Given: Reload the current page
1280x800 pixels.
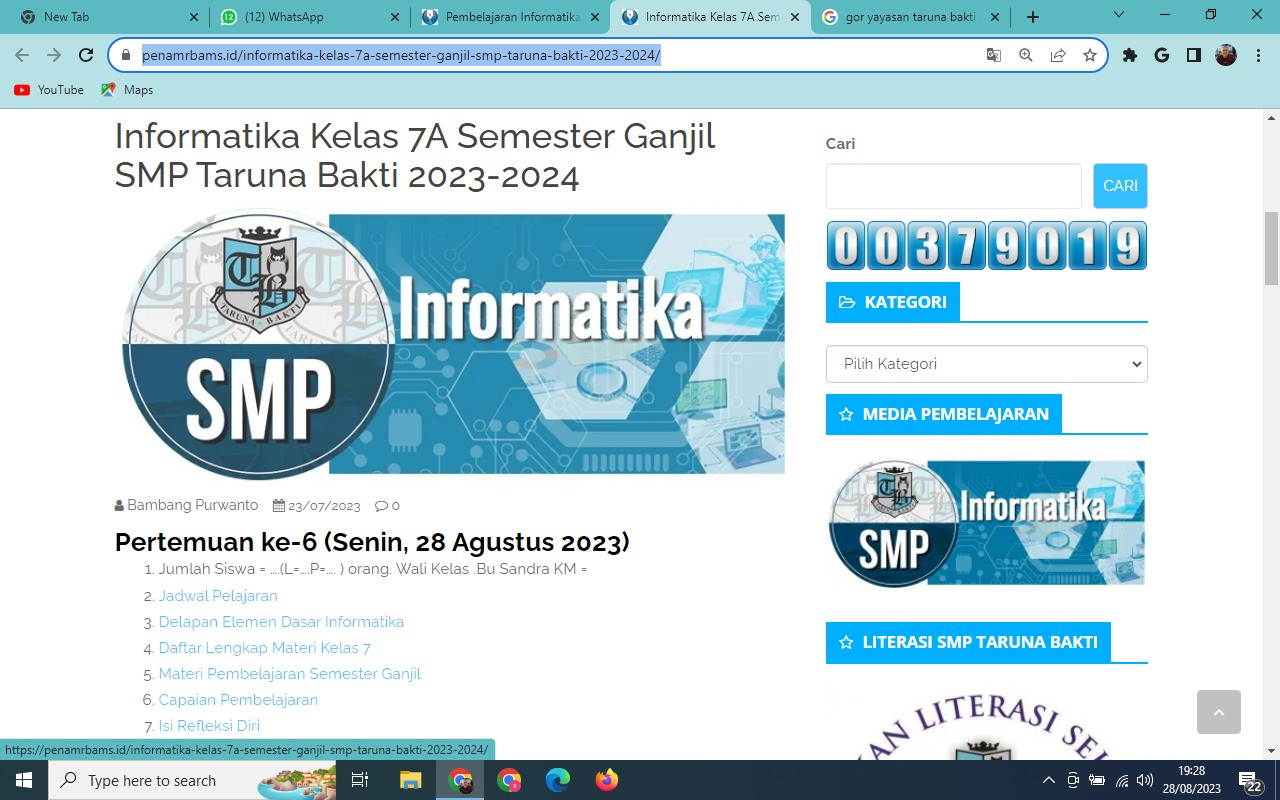Looking at the screenshot, I should (x=86, y=56).
